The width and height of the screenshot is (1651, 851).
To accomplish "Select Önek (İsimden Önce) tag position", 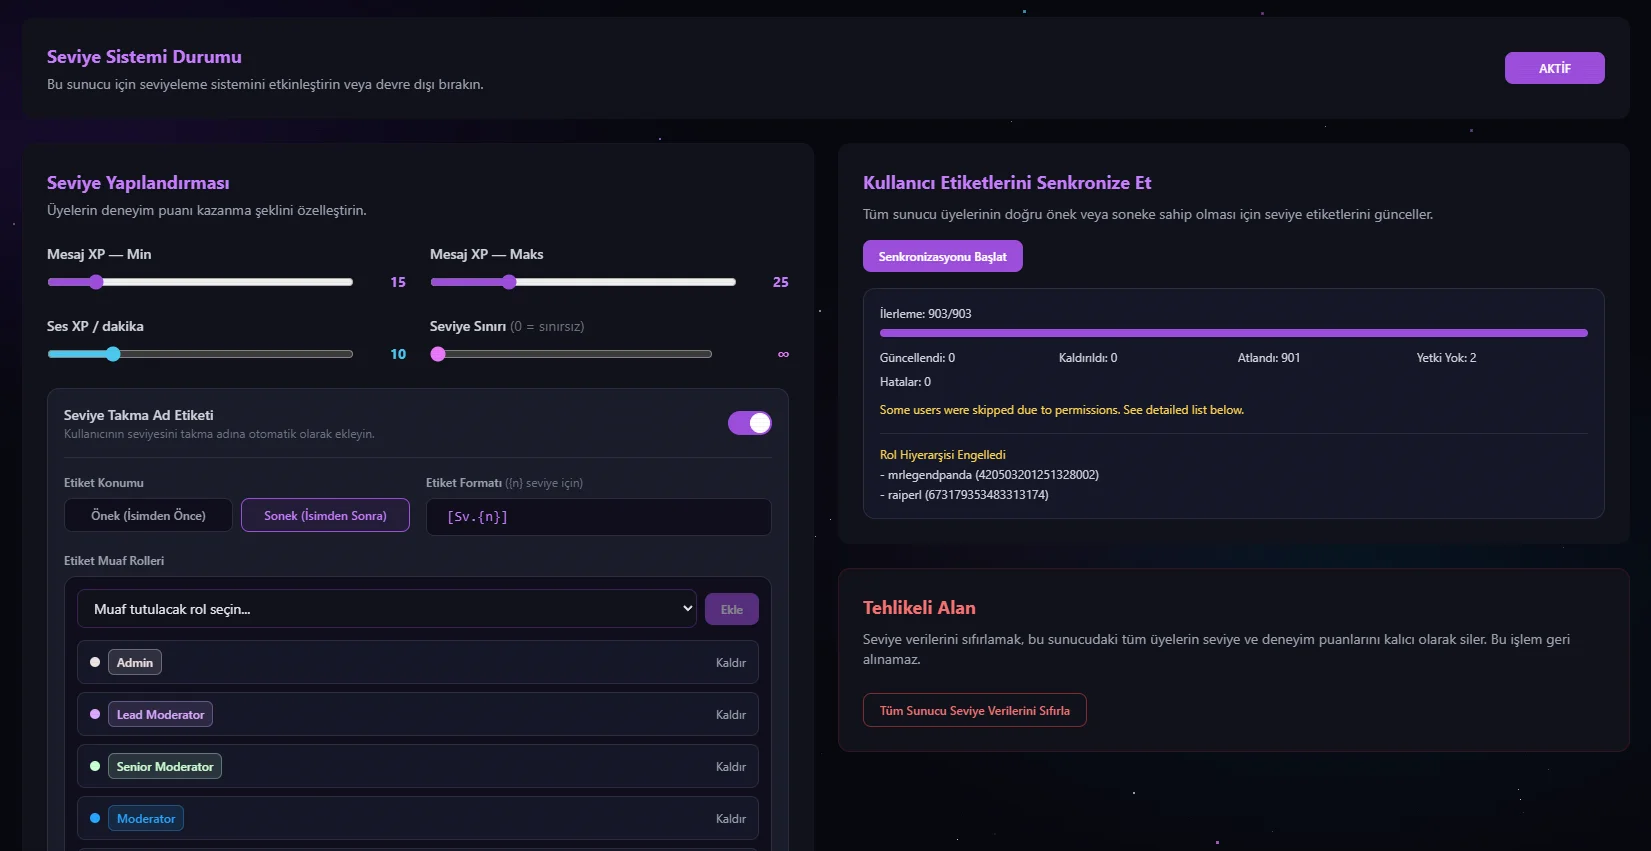I will [148, 515].
